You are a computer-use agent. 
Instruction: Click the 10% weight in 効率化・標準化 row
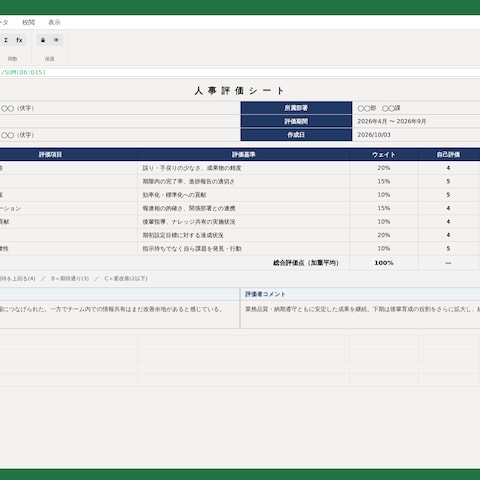coord(384,195)
